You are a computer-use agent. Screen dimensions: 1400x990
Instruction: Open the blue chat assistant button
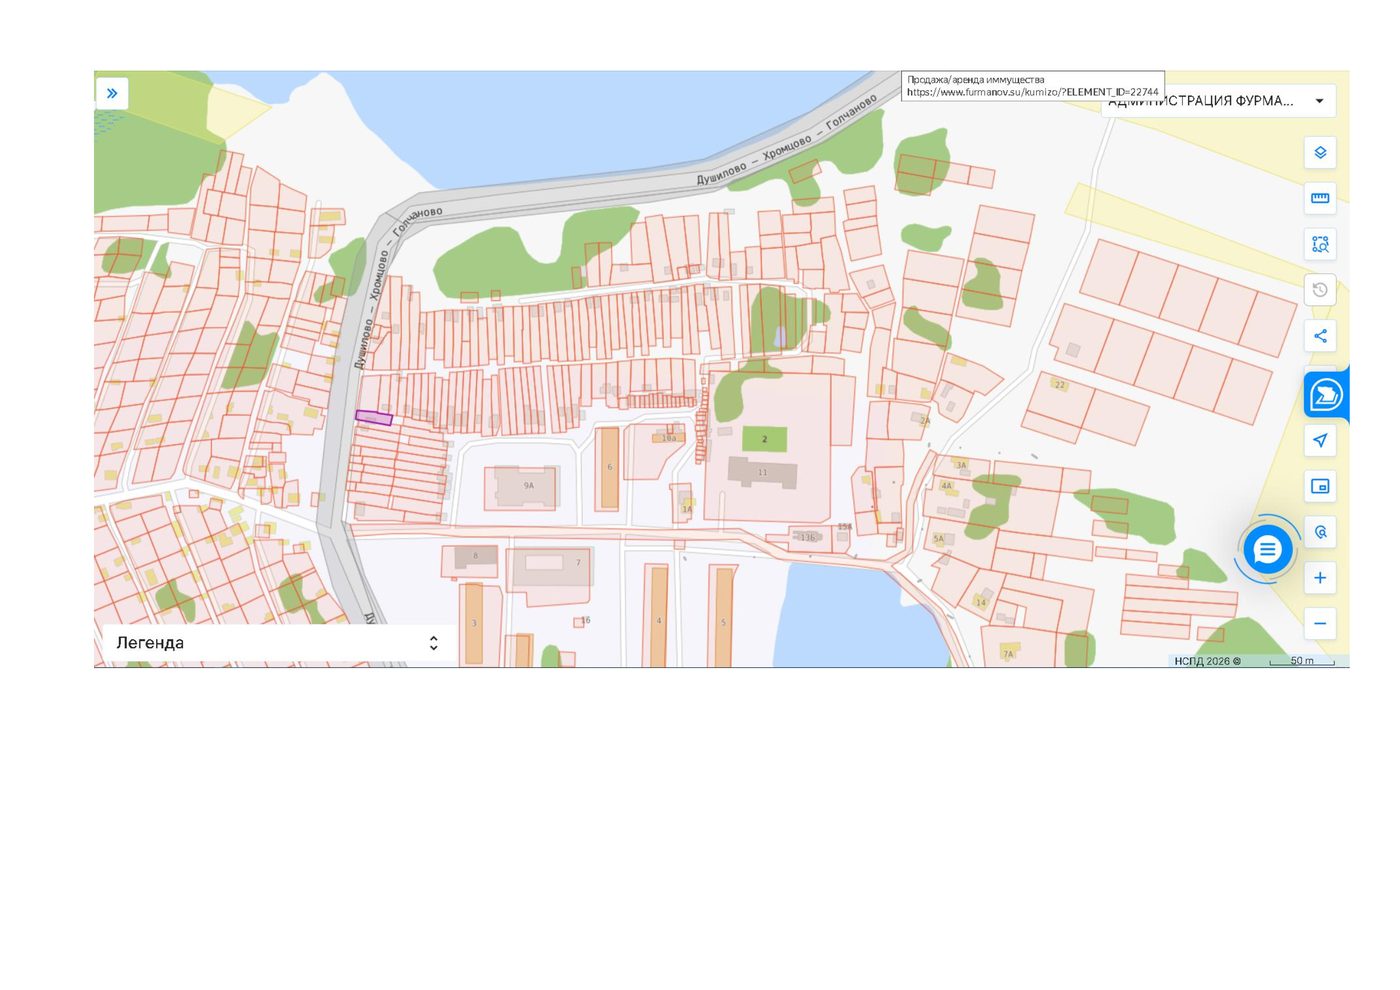[1267, 549]
